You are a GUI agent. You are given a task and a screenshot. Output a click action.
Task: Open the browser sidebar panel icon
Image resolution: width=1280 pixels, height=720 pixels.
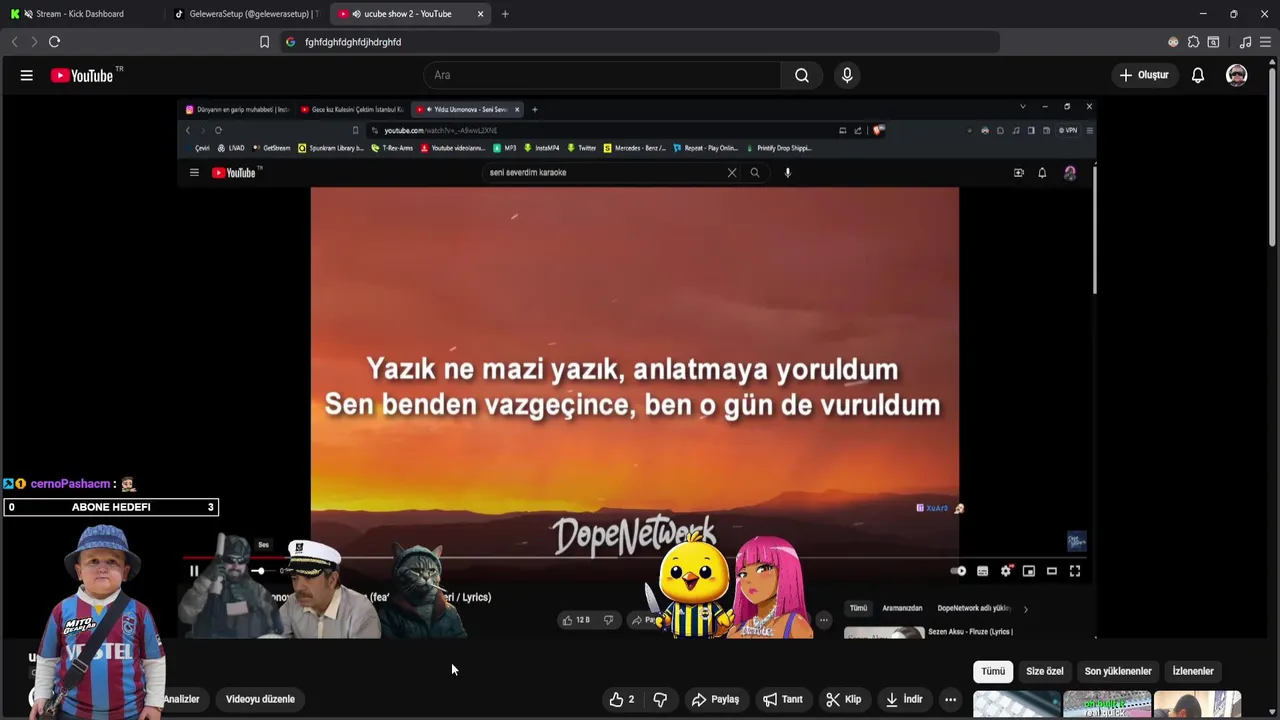click(1213, 42)
